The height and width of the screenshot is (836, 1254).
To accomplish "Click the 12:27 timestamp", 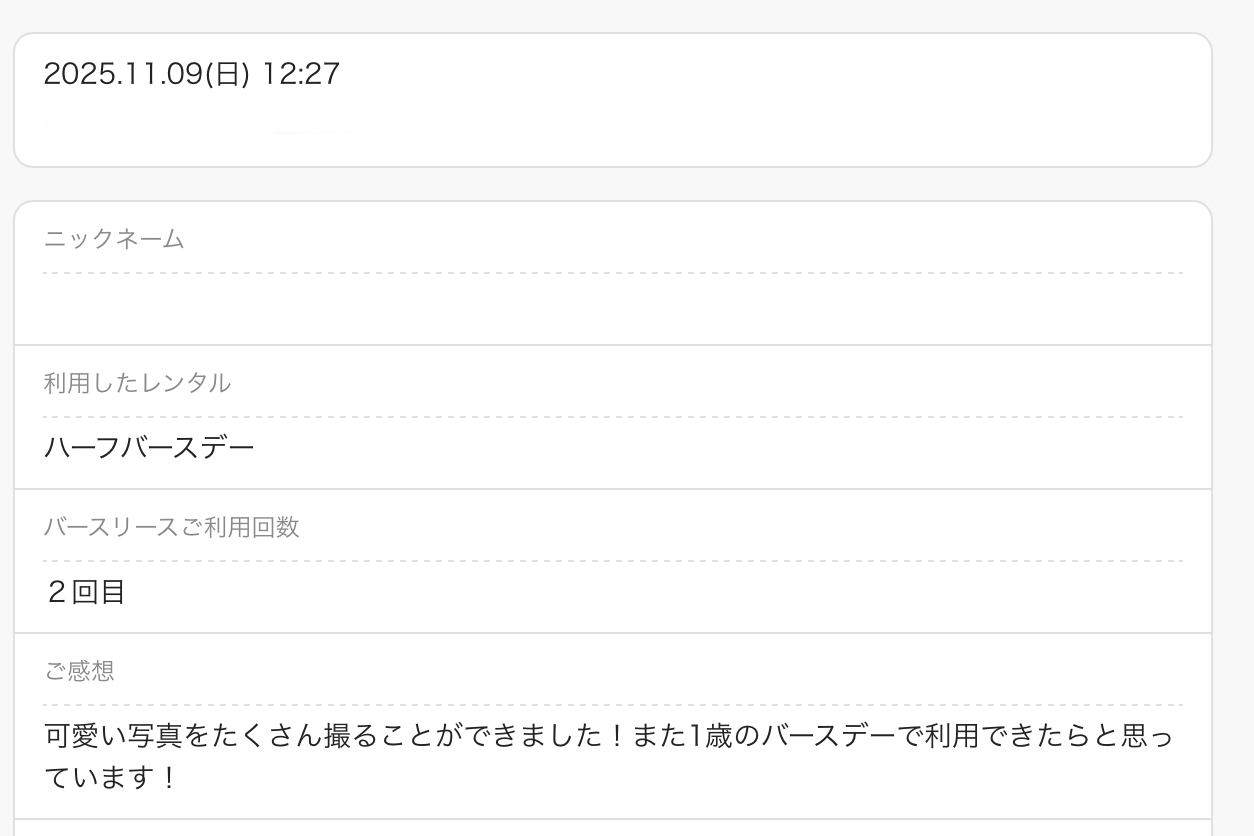I will 301,74.
